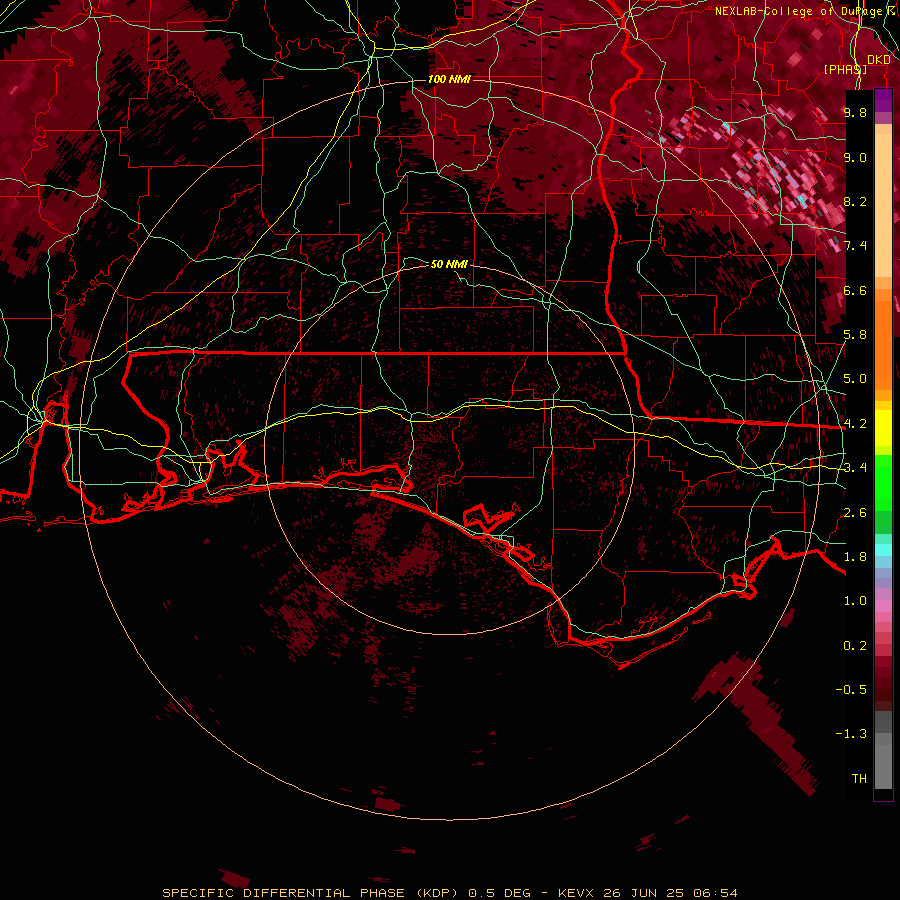Click the 3.4 legend value
Image resolution: width=900 pixels, height=900 pixels.
pos(855,468)
